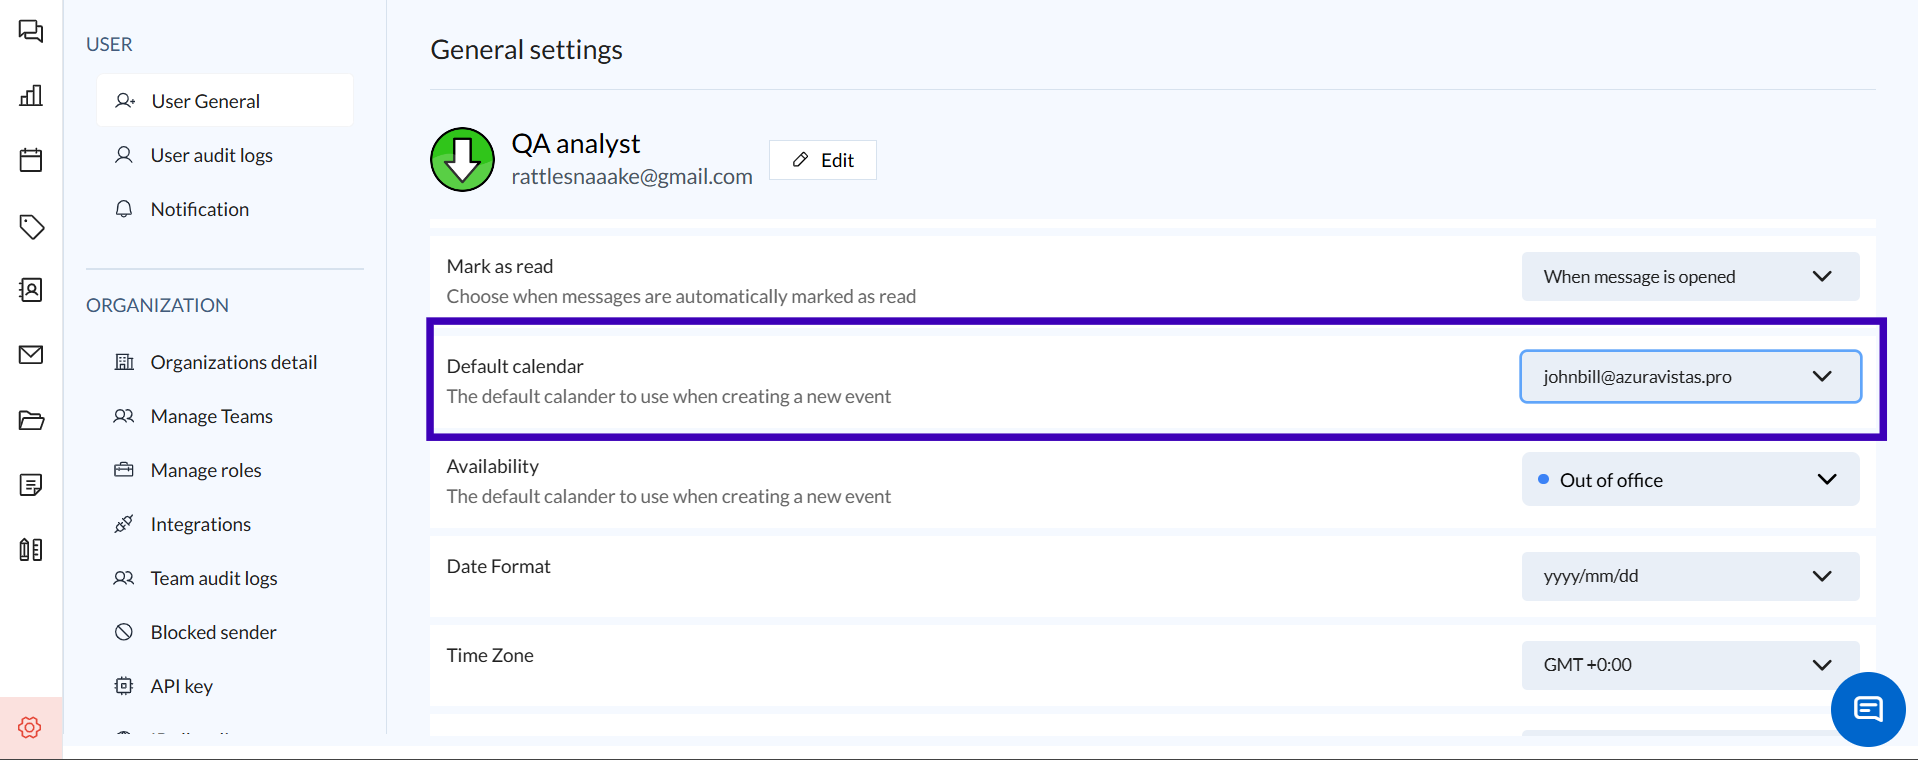Open the Date Format dropdown

coord(1689,576)
